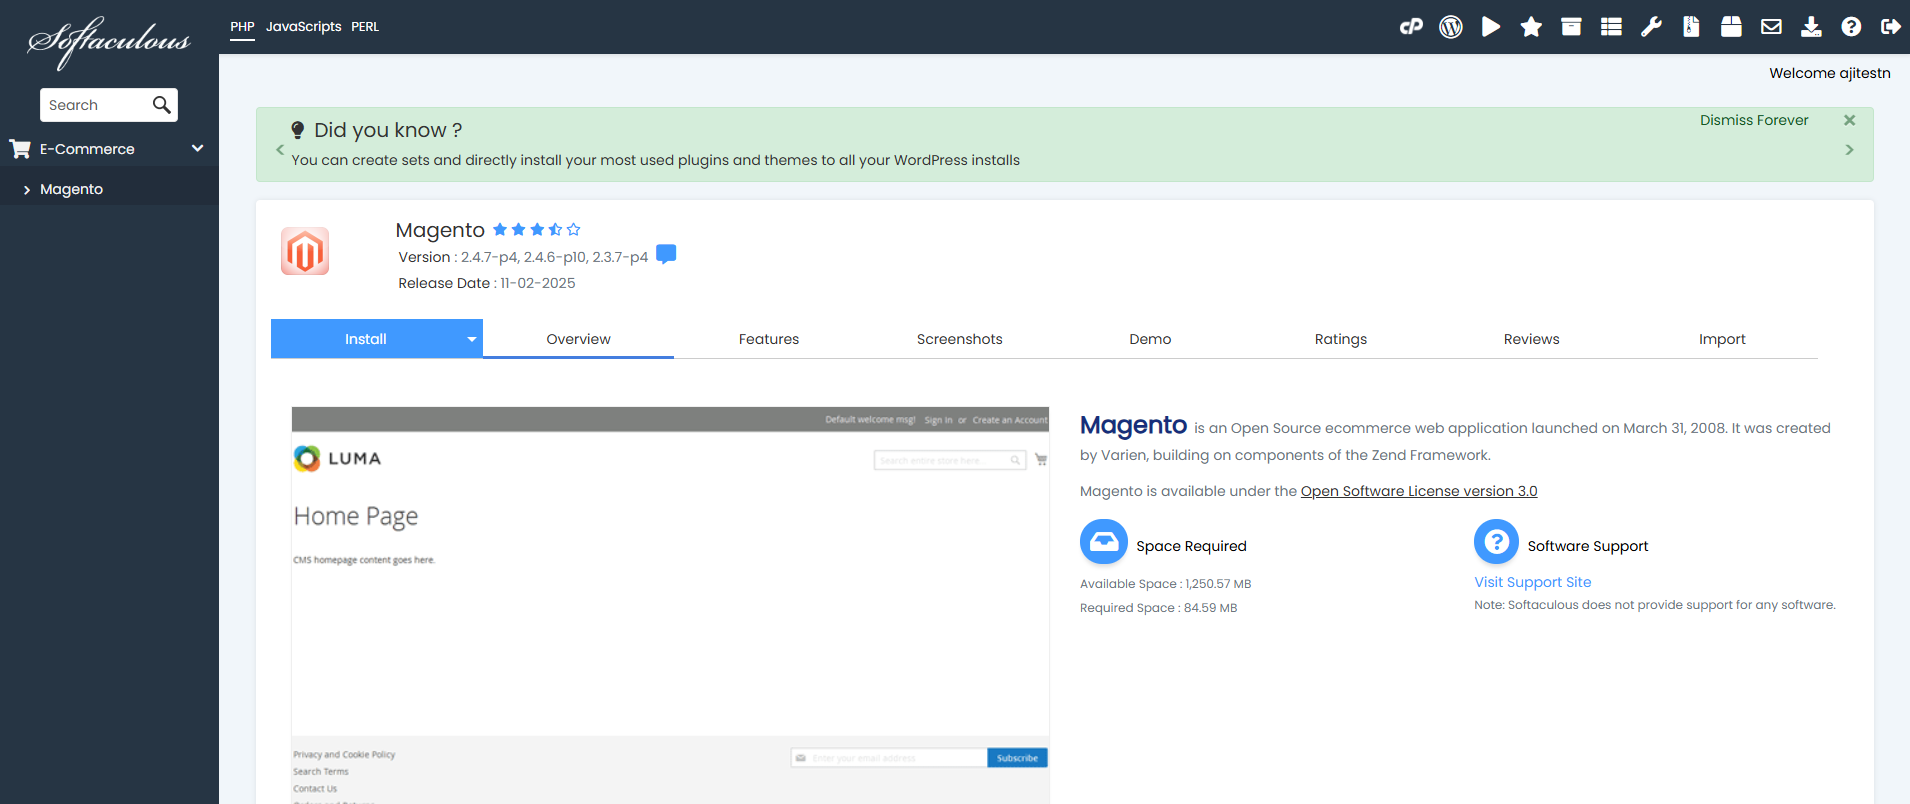
Task: Click the zip file backups icon
Action: pos(1691,27)
